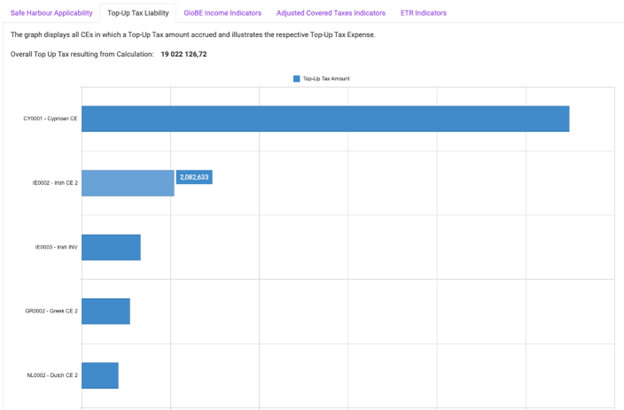624x410 pixels.
Task: Open the Safe Harbour Applicability tab
Action: tap(51, 13)
